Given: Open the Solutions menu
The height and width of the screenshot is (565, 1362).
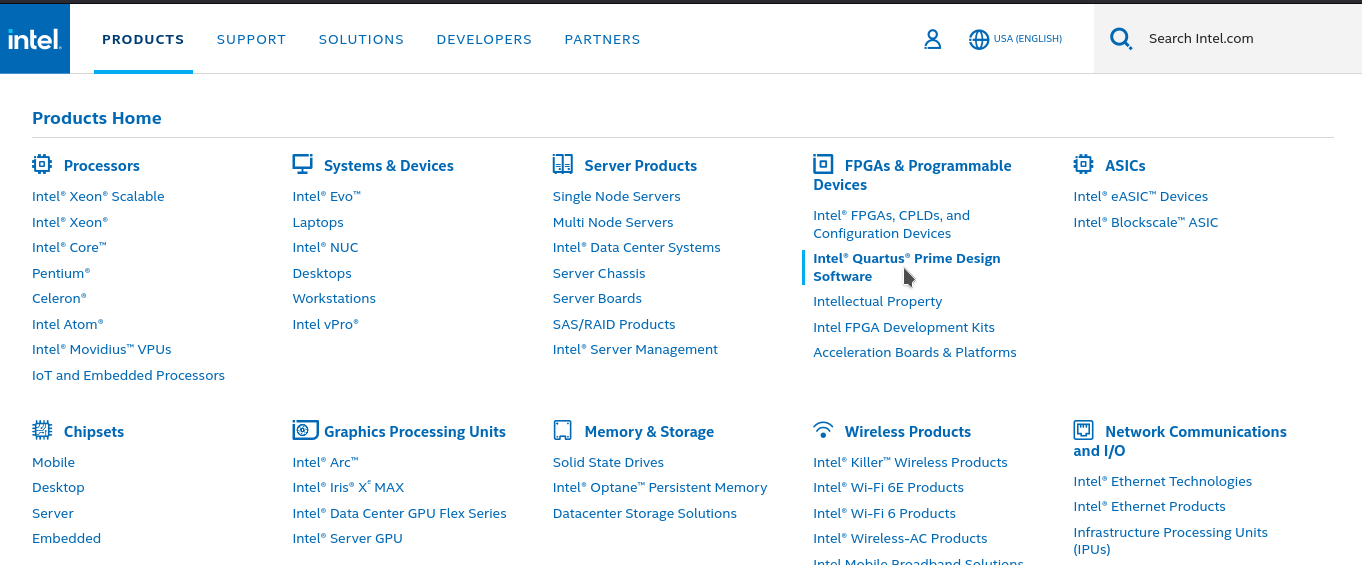Looking at the screenshot, I should 361,40.
